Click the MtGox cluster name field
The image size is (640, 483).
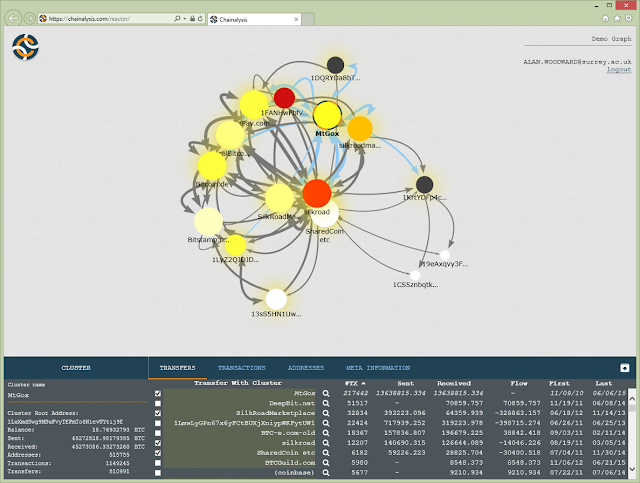pyautogui.click(x=77, y=395)
